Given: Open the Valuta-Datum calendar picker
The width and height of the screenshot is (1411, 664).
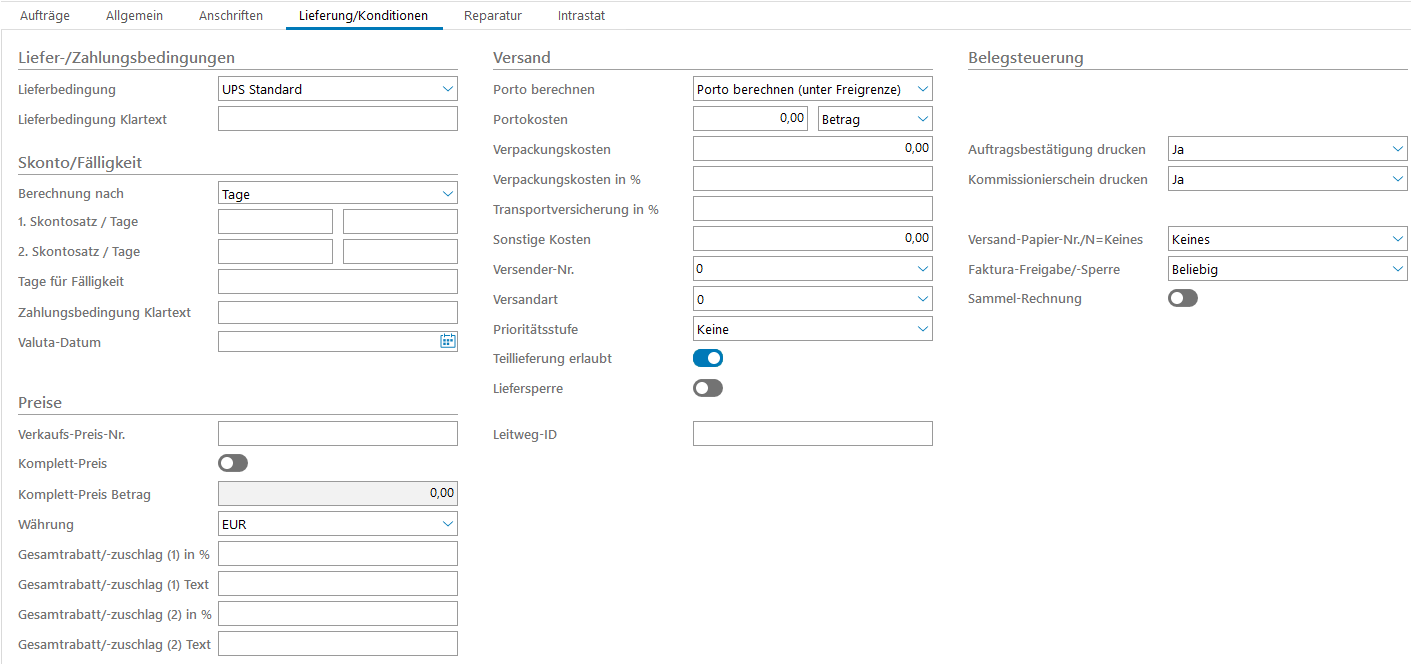Looking at the screenshot, I should [447, 342].
